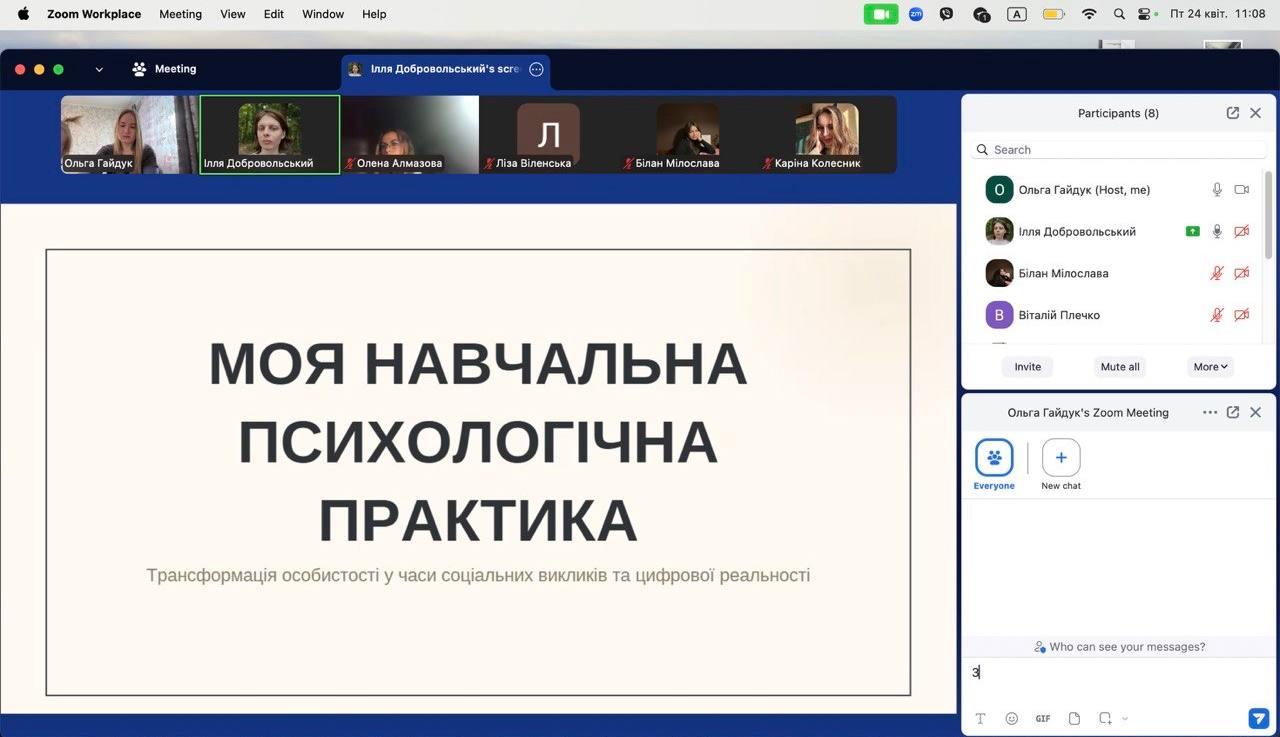Click the participants list scrollbar
This screenshot has width=1280, height=737.
(x=1268, y=215)
